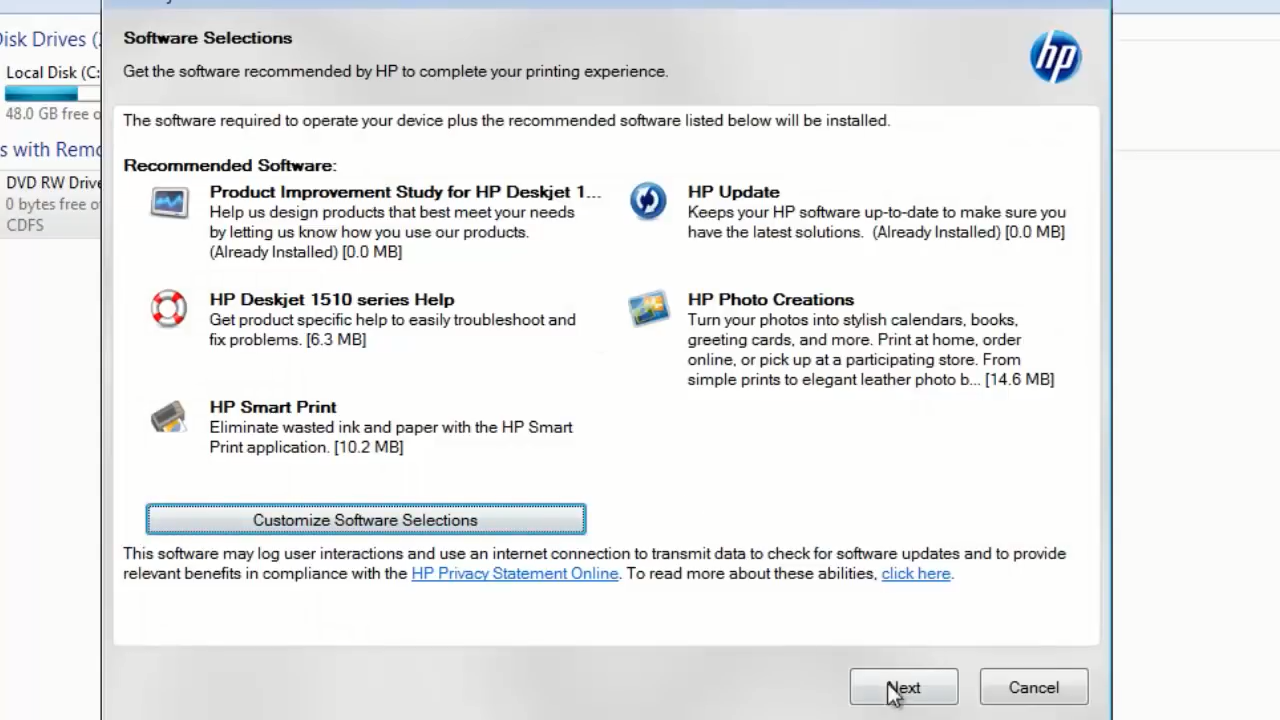Click the HP Smart Print description text
The image size is (1280, 720).
[391, 437]
